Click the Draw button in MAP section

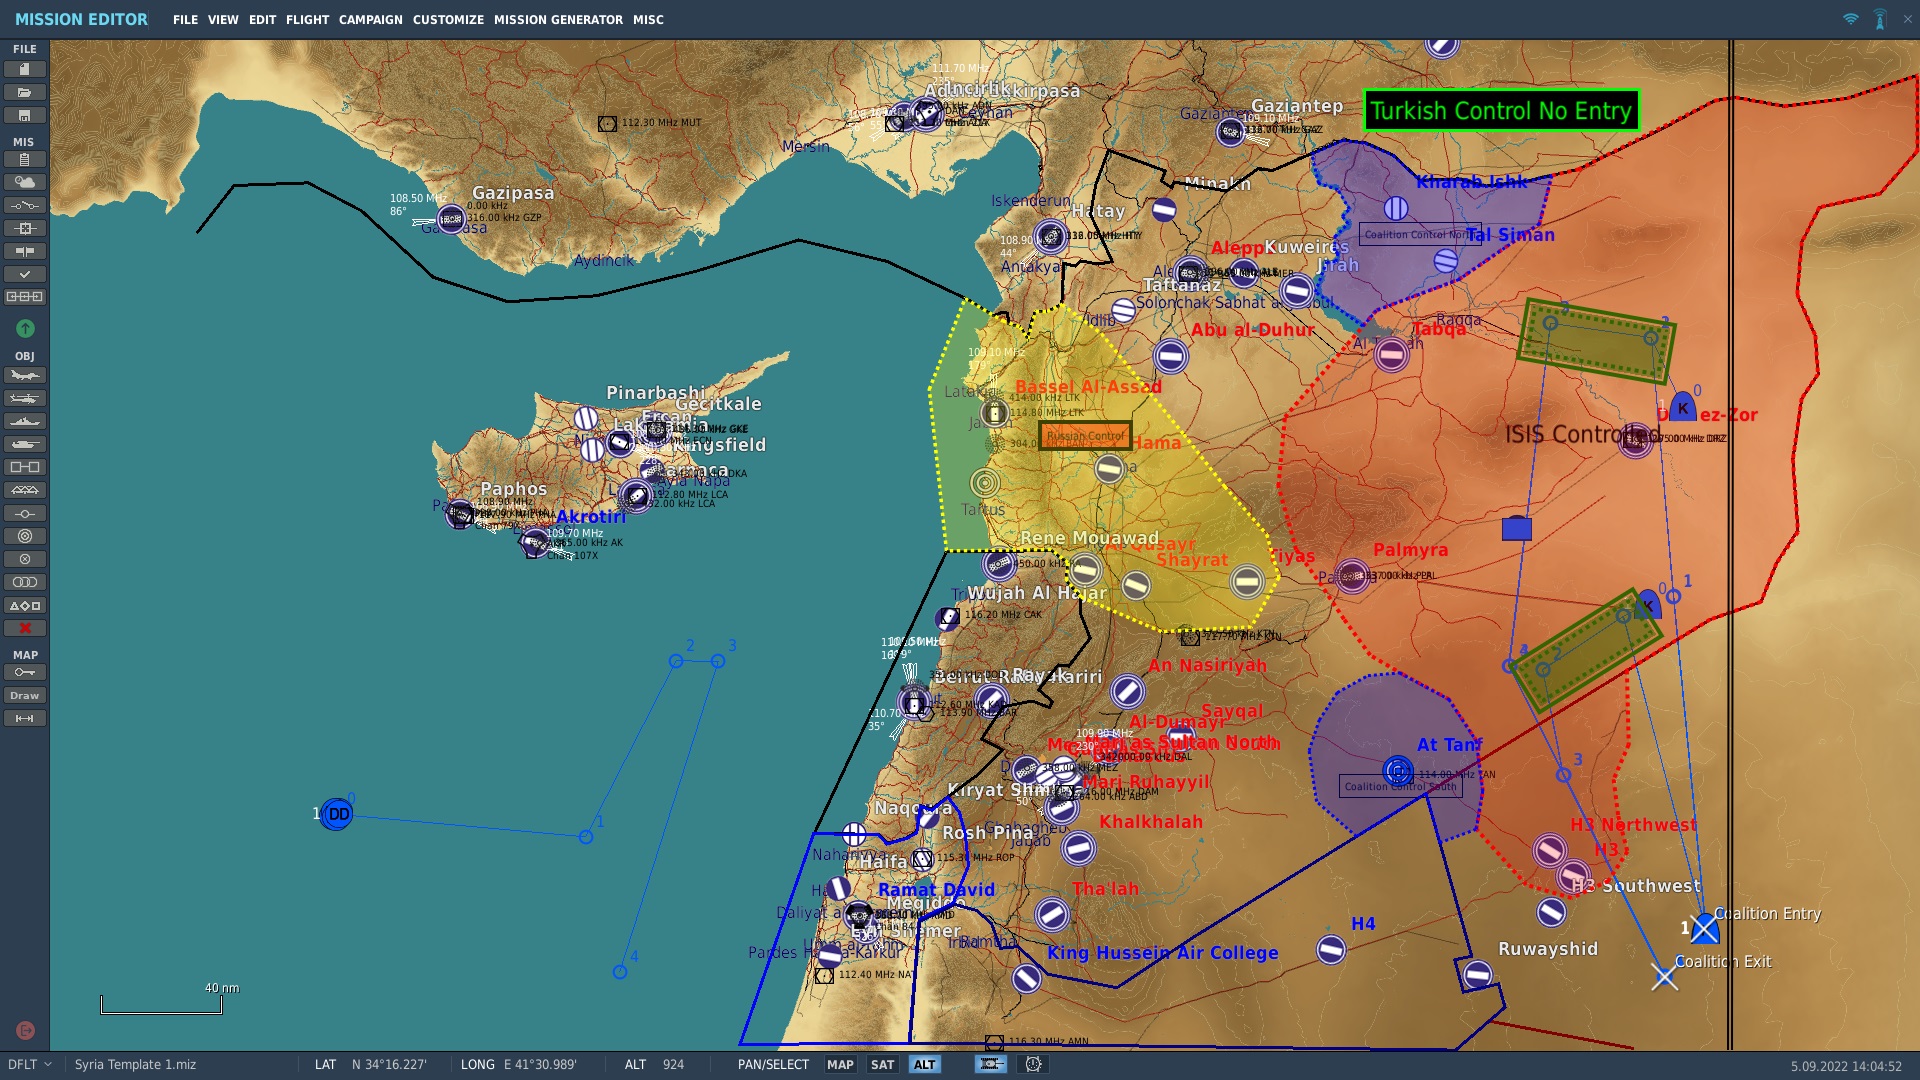(x=25, y=695)
